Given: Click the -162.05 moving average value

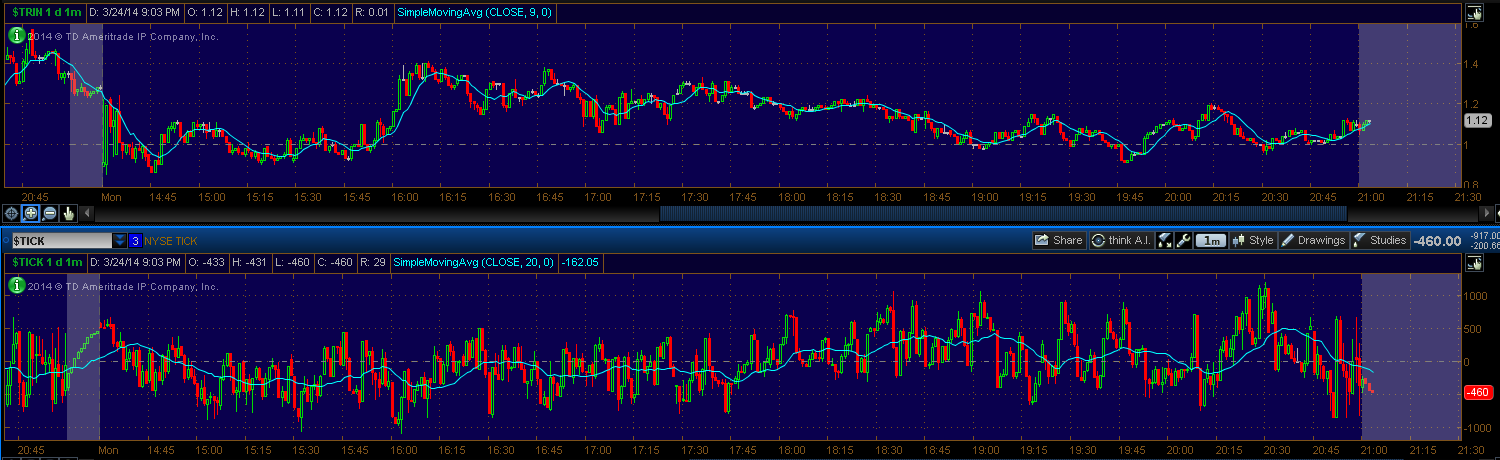Looking at the screenshot, I should pyautogui.click(x=579, y=262).
